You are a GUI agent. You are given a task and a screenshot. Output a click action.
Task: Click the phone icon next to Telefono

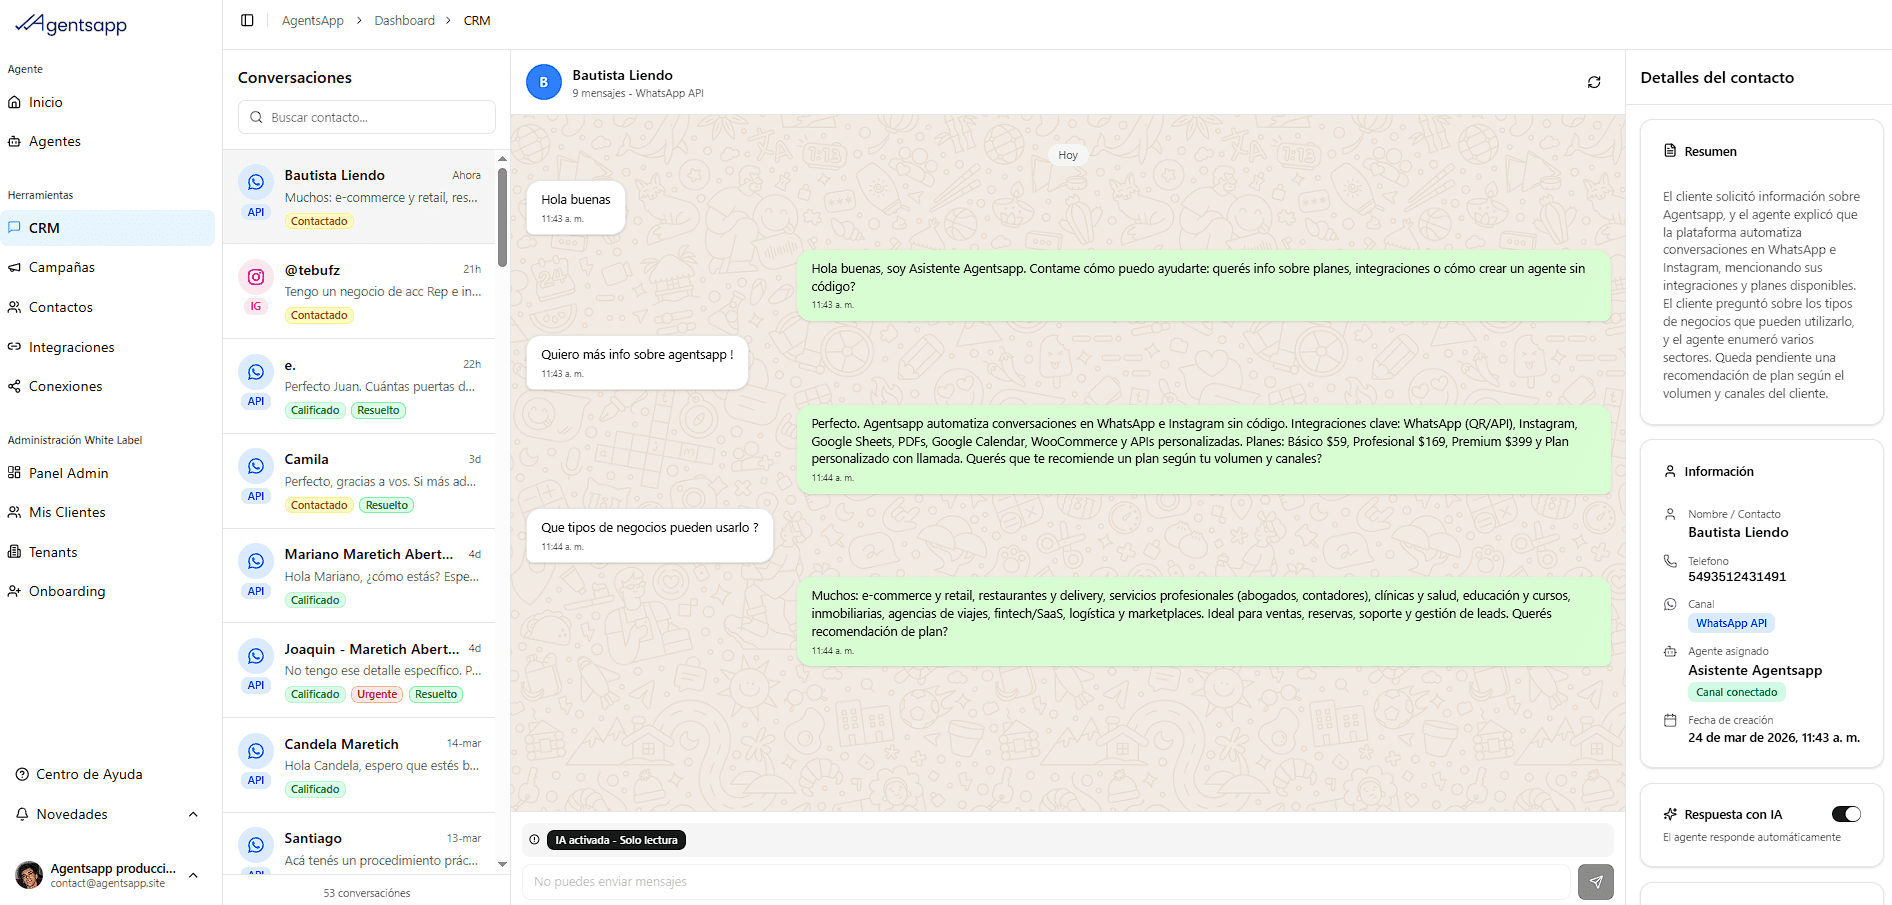1670,561
